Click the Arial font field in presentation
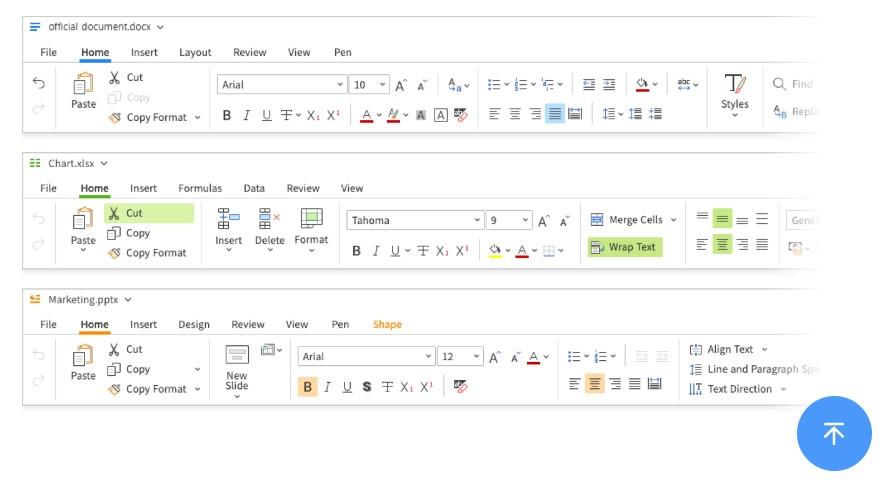Screen dimensions: 887x482 coord(366,356)
